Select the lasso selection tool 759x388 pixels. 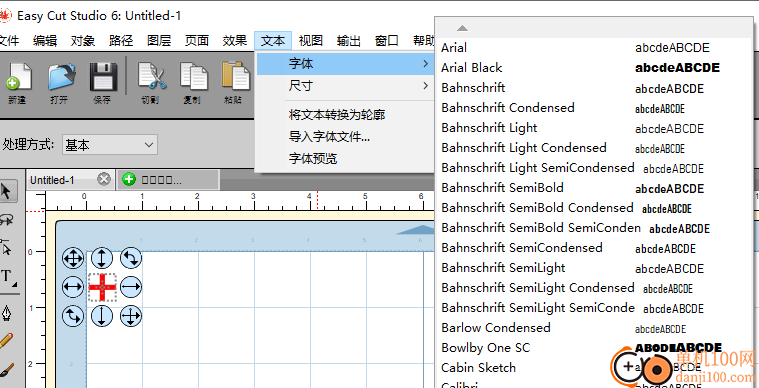click(x=6, y=220)
